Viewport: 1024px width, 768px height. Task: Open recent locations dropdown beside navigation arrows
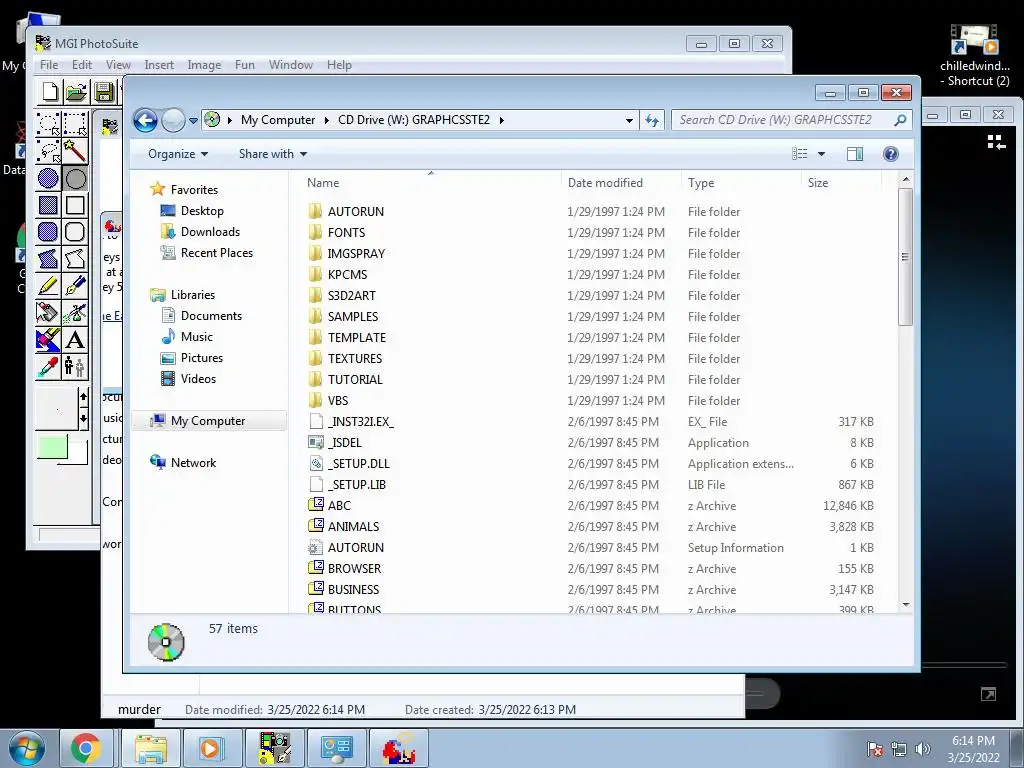193,121
